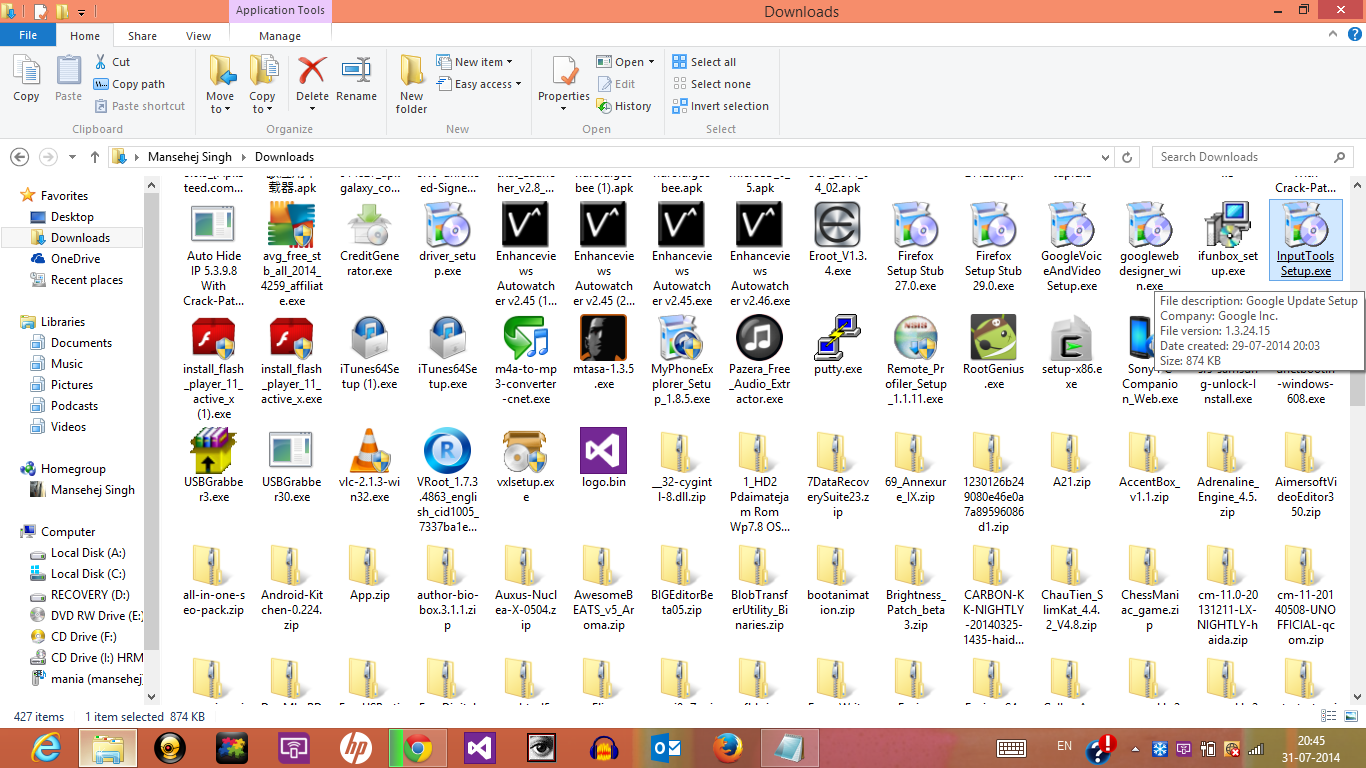Open the Move to dropdown

coord(220,84)
